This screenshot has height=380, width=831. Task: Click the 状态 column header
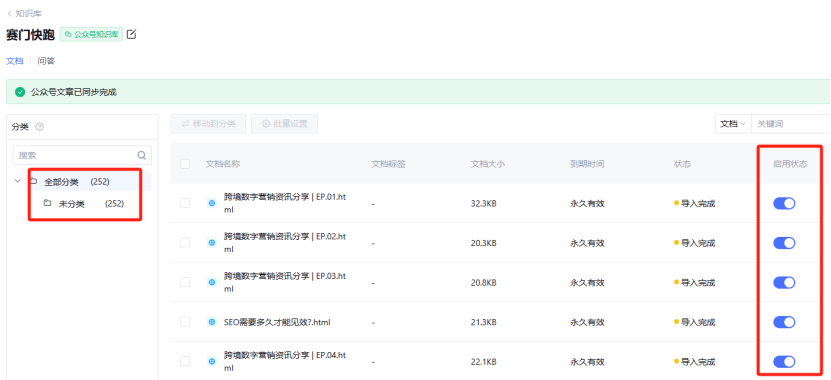[x=682, y=164]
